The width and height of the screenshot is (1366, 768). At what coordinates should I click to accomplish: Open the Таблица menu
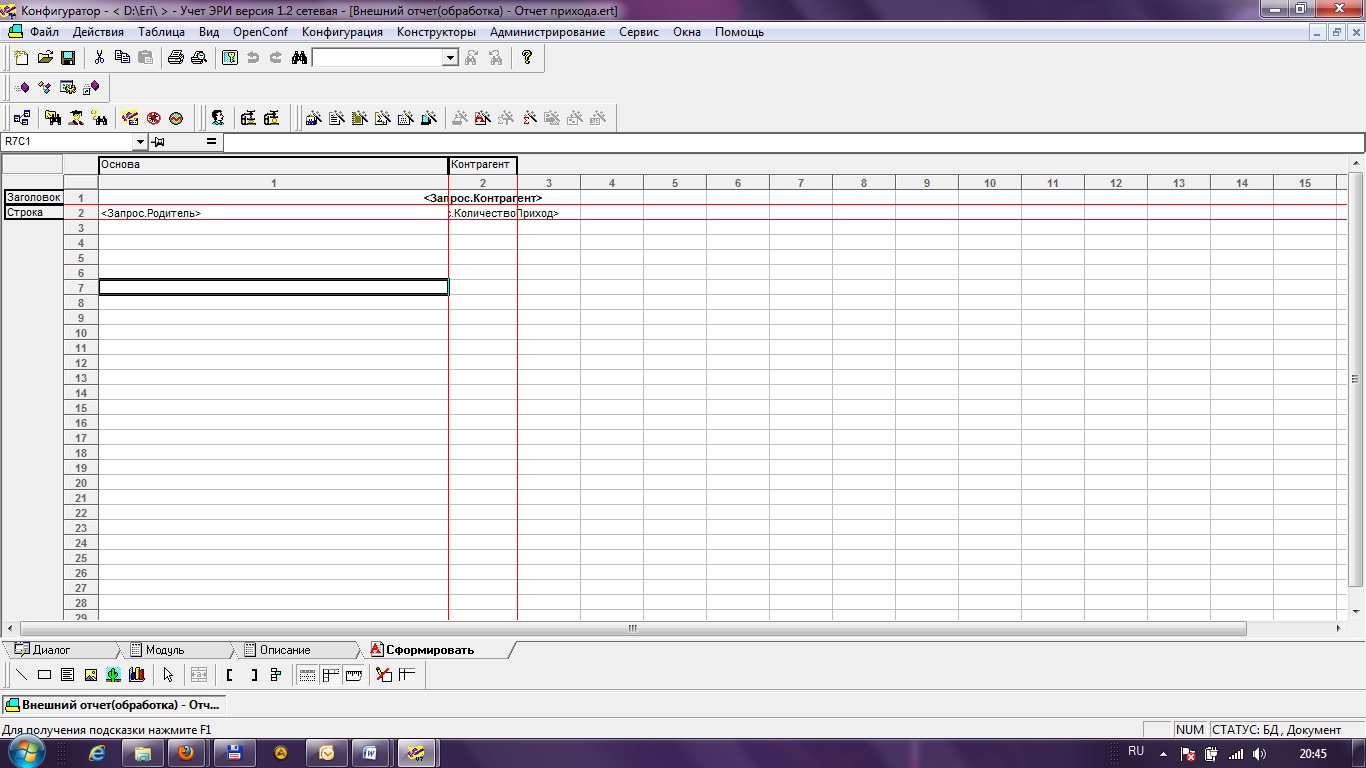[161, 32]
